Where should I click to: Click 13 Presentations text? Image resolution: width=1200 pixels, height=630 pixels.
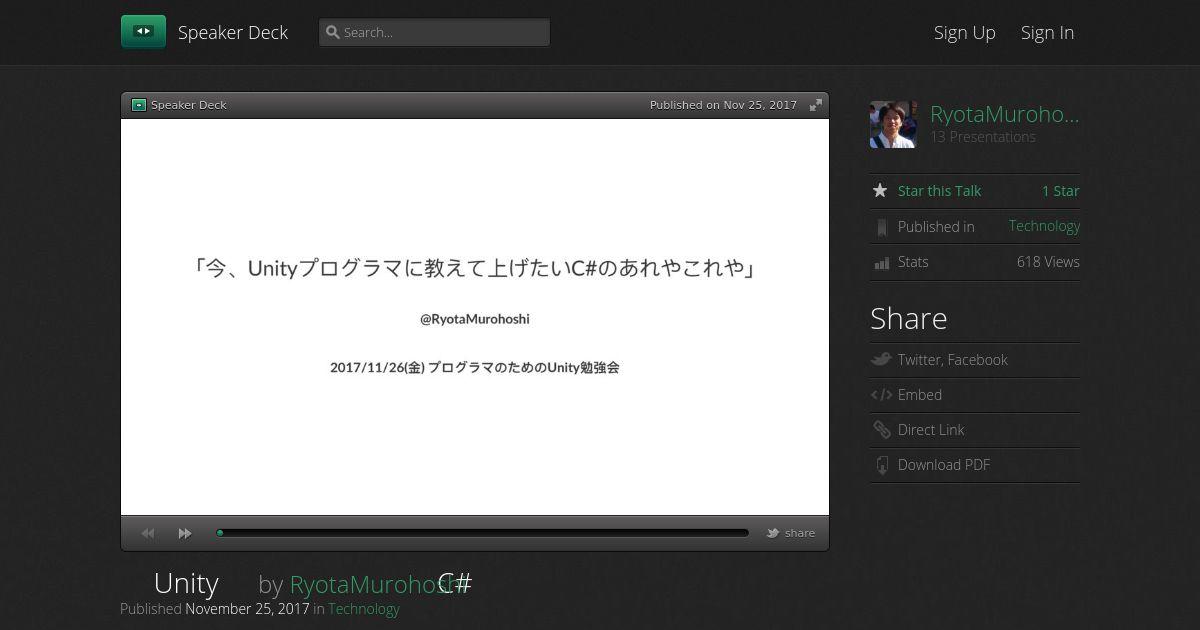click(x=983, y=137)
